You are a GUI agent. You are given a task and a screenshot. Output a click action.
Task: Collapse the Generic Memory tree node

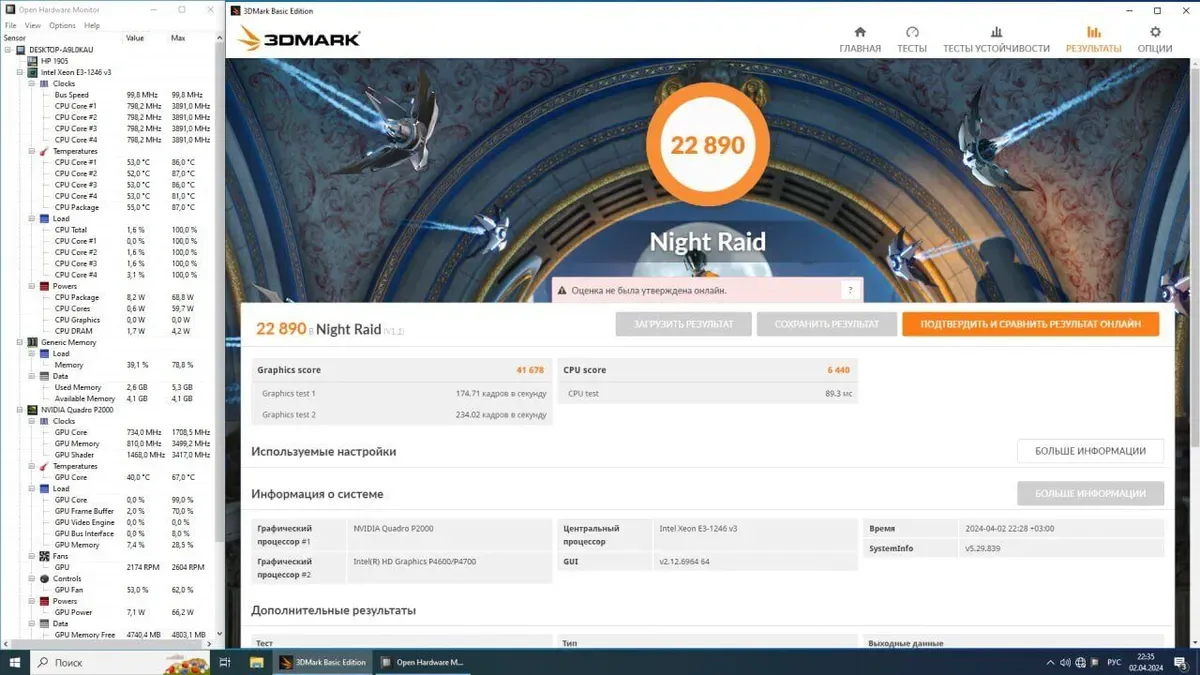pyautogui.click(x=20, y=342)
